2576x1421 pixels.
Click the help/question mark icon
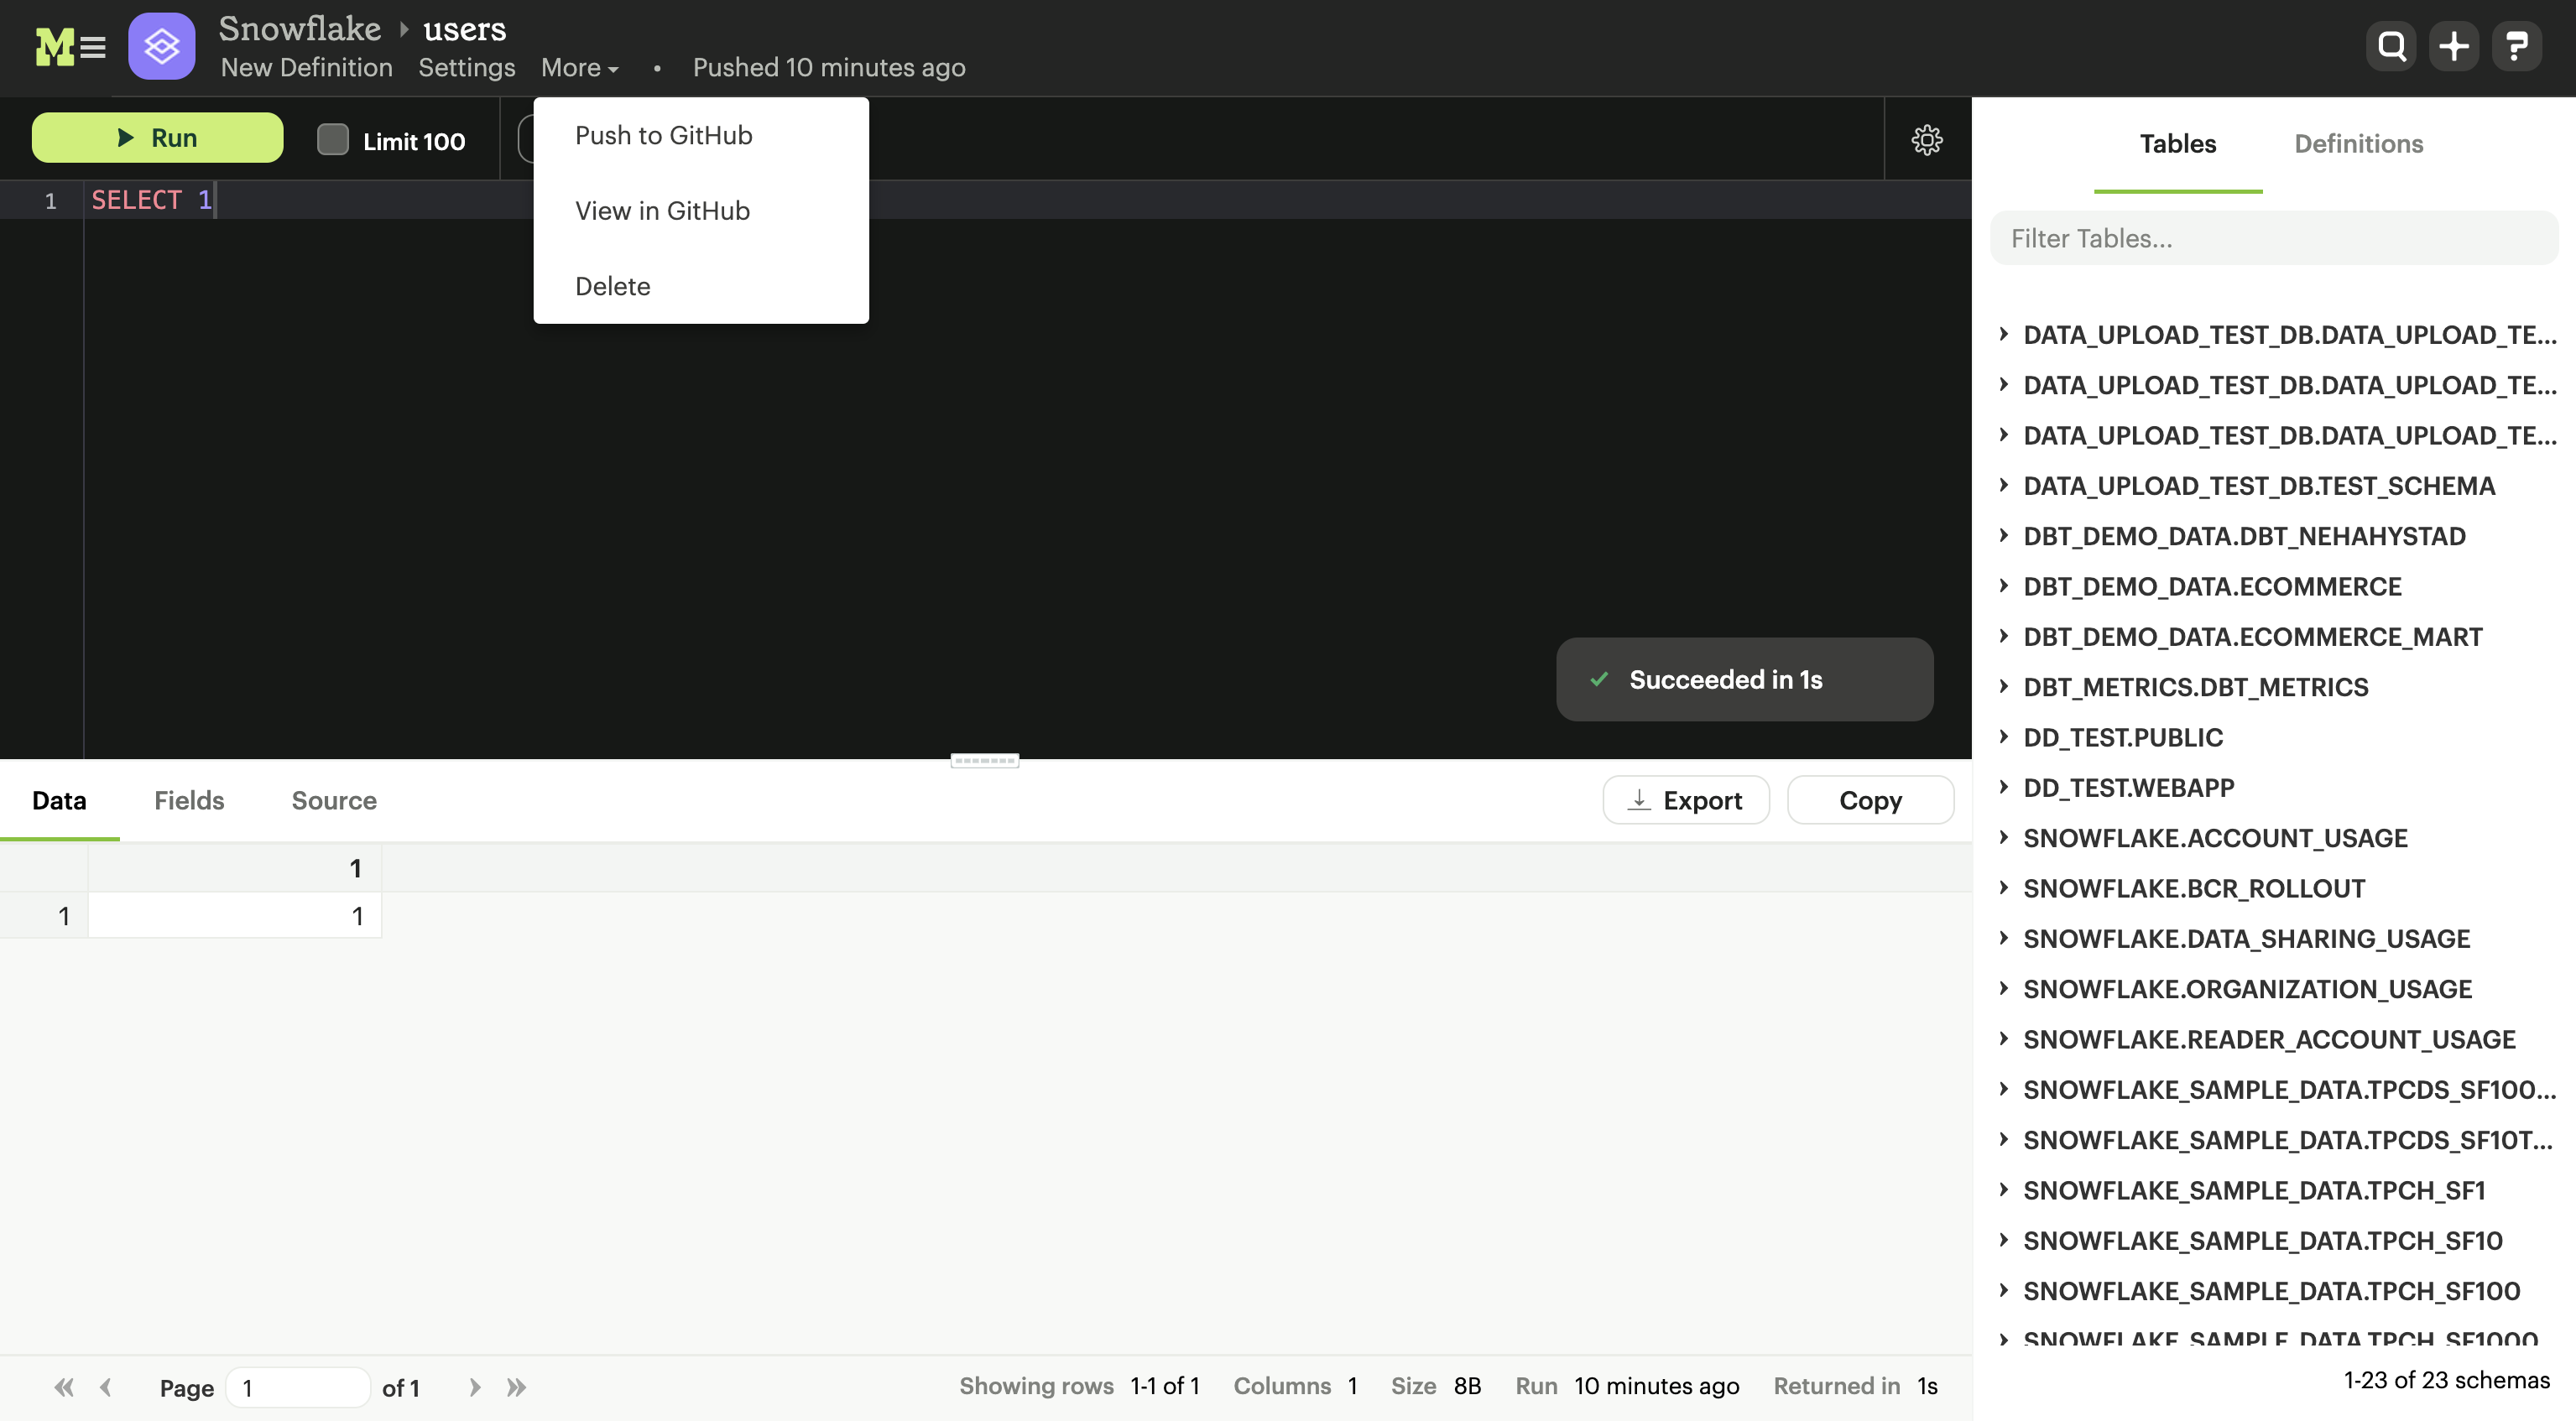[2515, 45]
